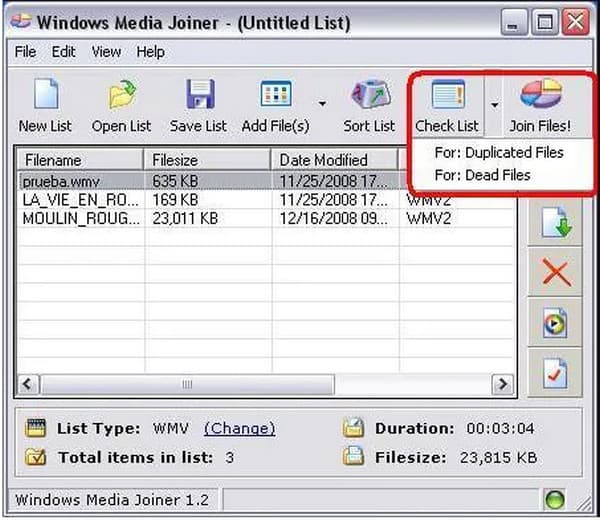Click the checkmark document icon in sidebar
Image resolution: width=600 pixels, height=521 pixels.
coord(556,373)
